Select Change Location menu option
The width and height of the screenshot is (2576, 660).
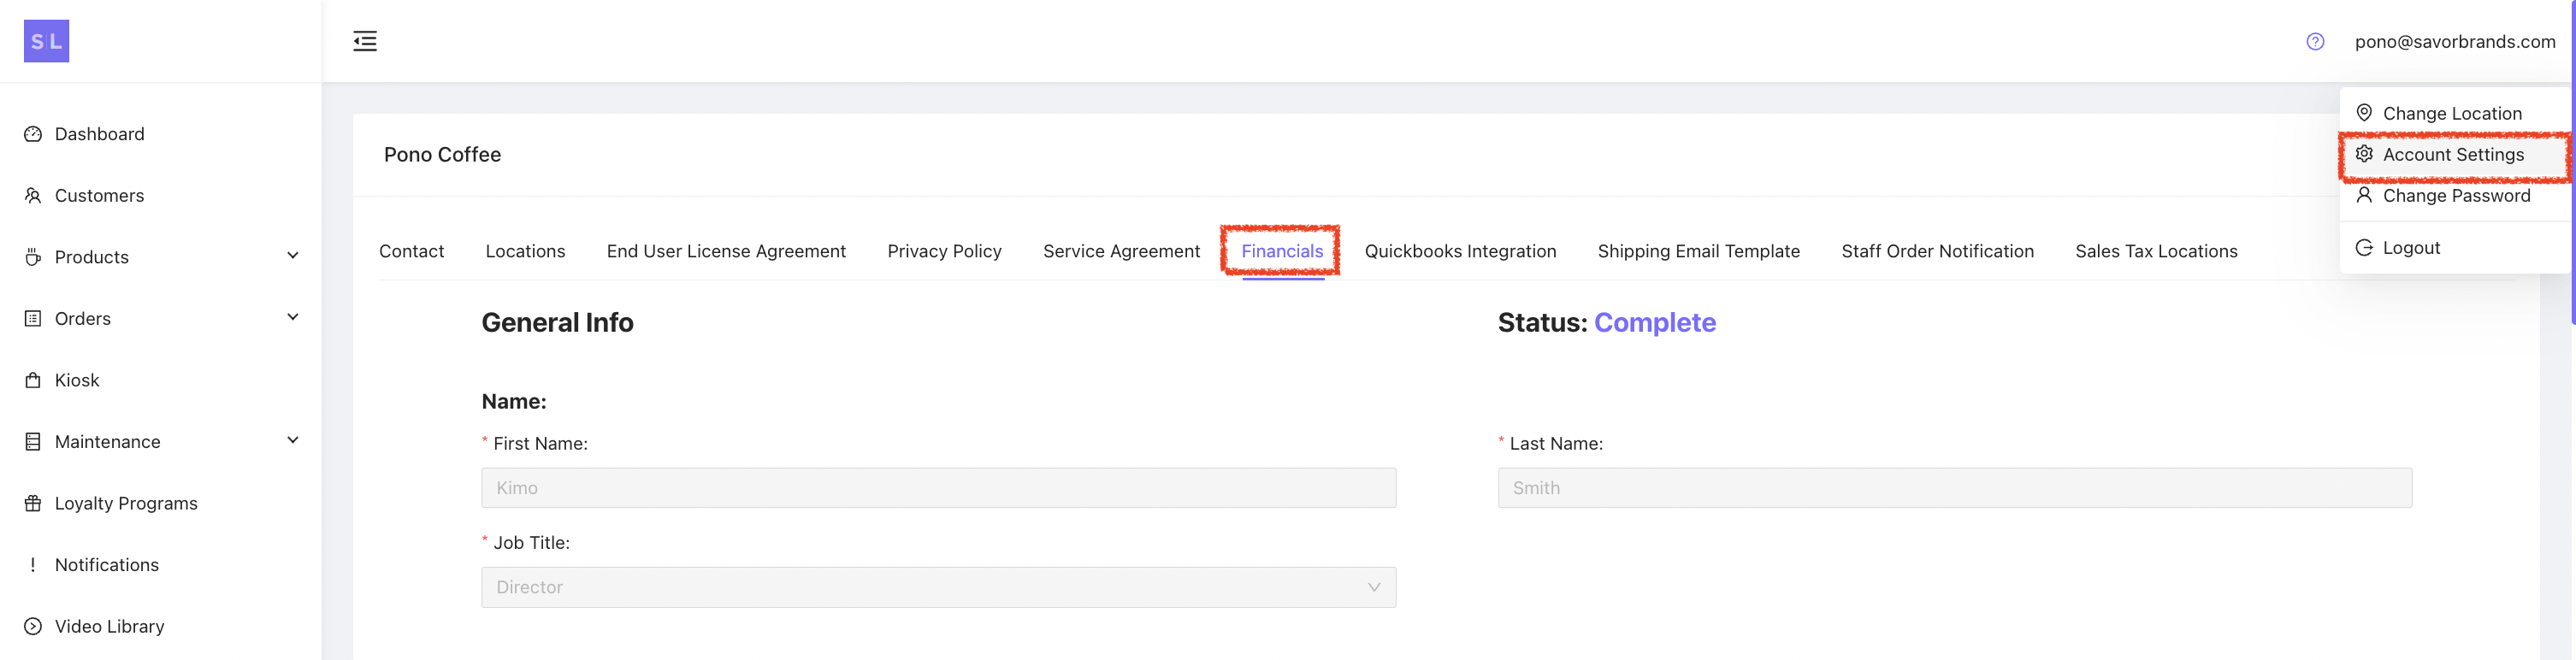click(x=2451, y=114)
